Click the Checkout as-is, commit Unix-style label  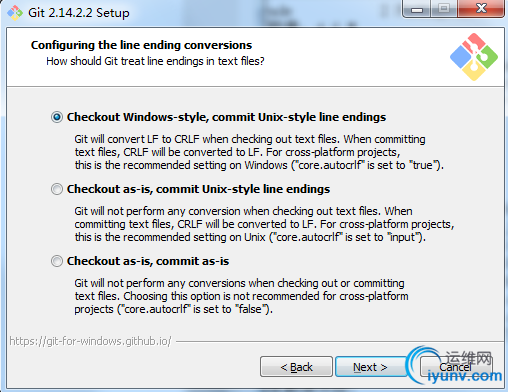[x=198, y=189]
